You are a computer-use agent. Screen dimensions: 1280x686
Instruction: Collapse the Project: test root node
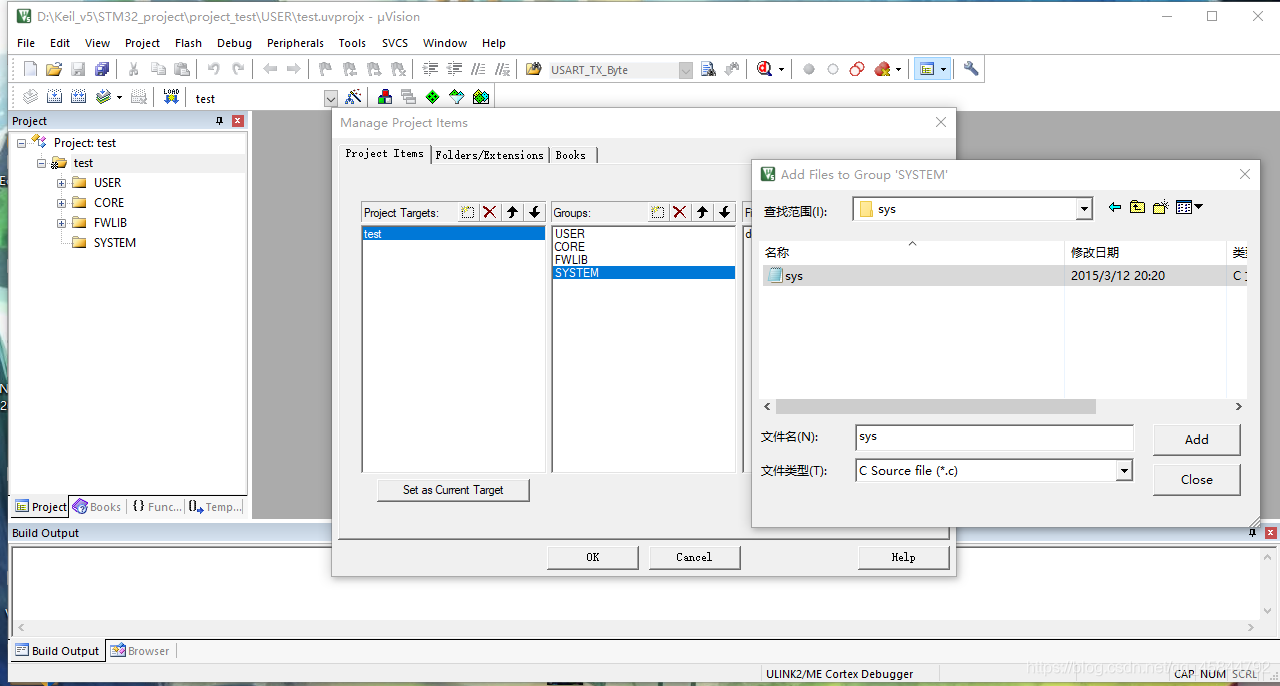pyautogui.click(x=22, y=143)
